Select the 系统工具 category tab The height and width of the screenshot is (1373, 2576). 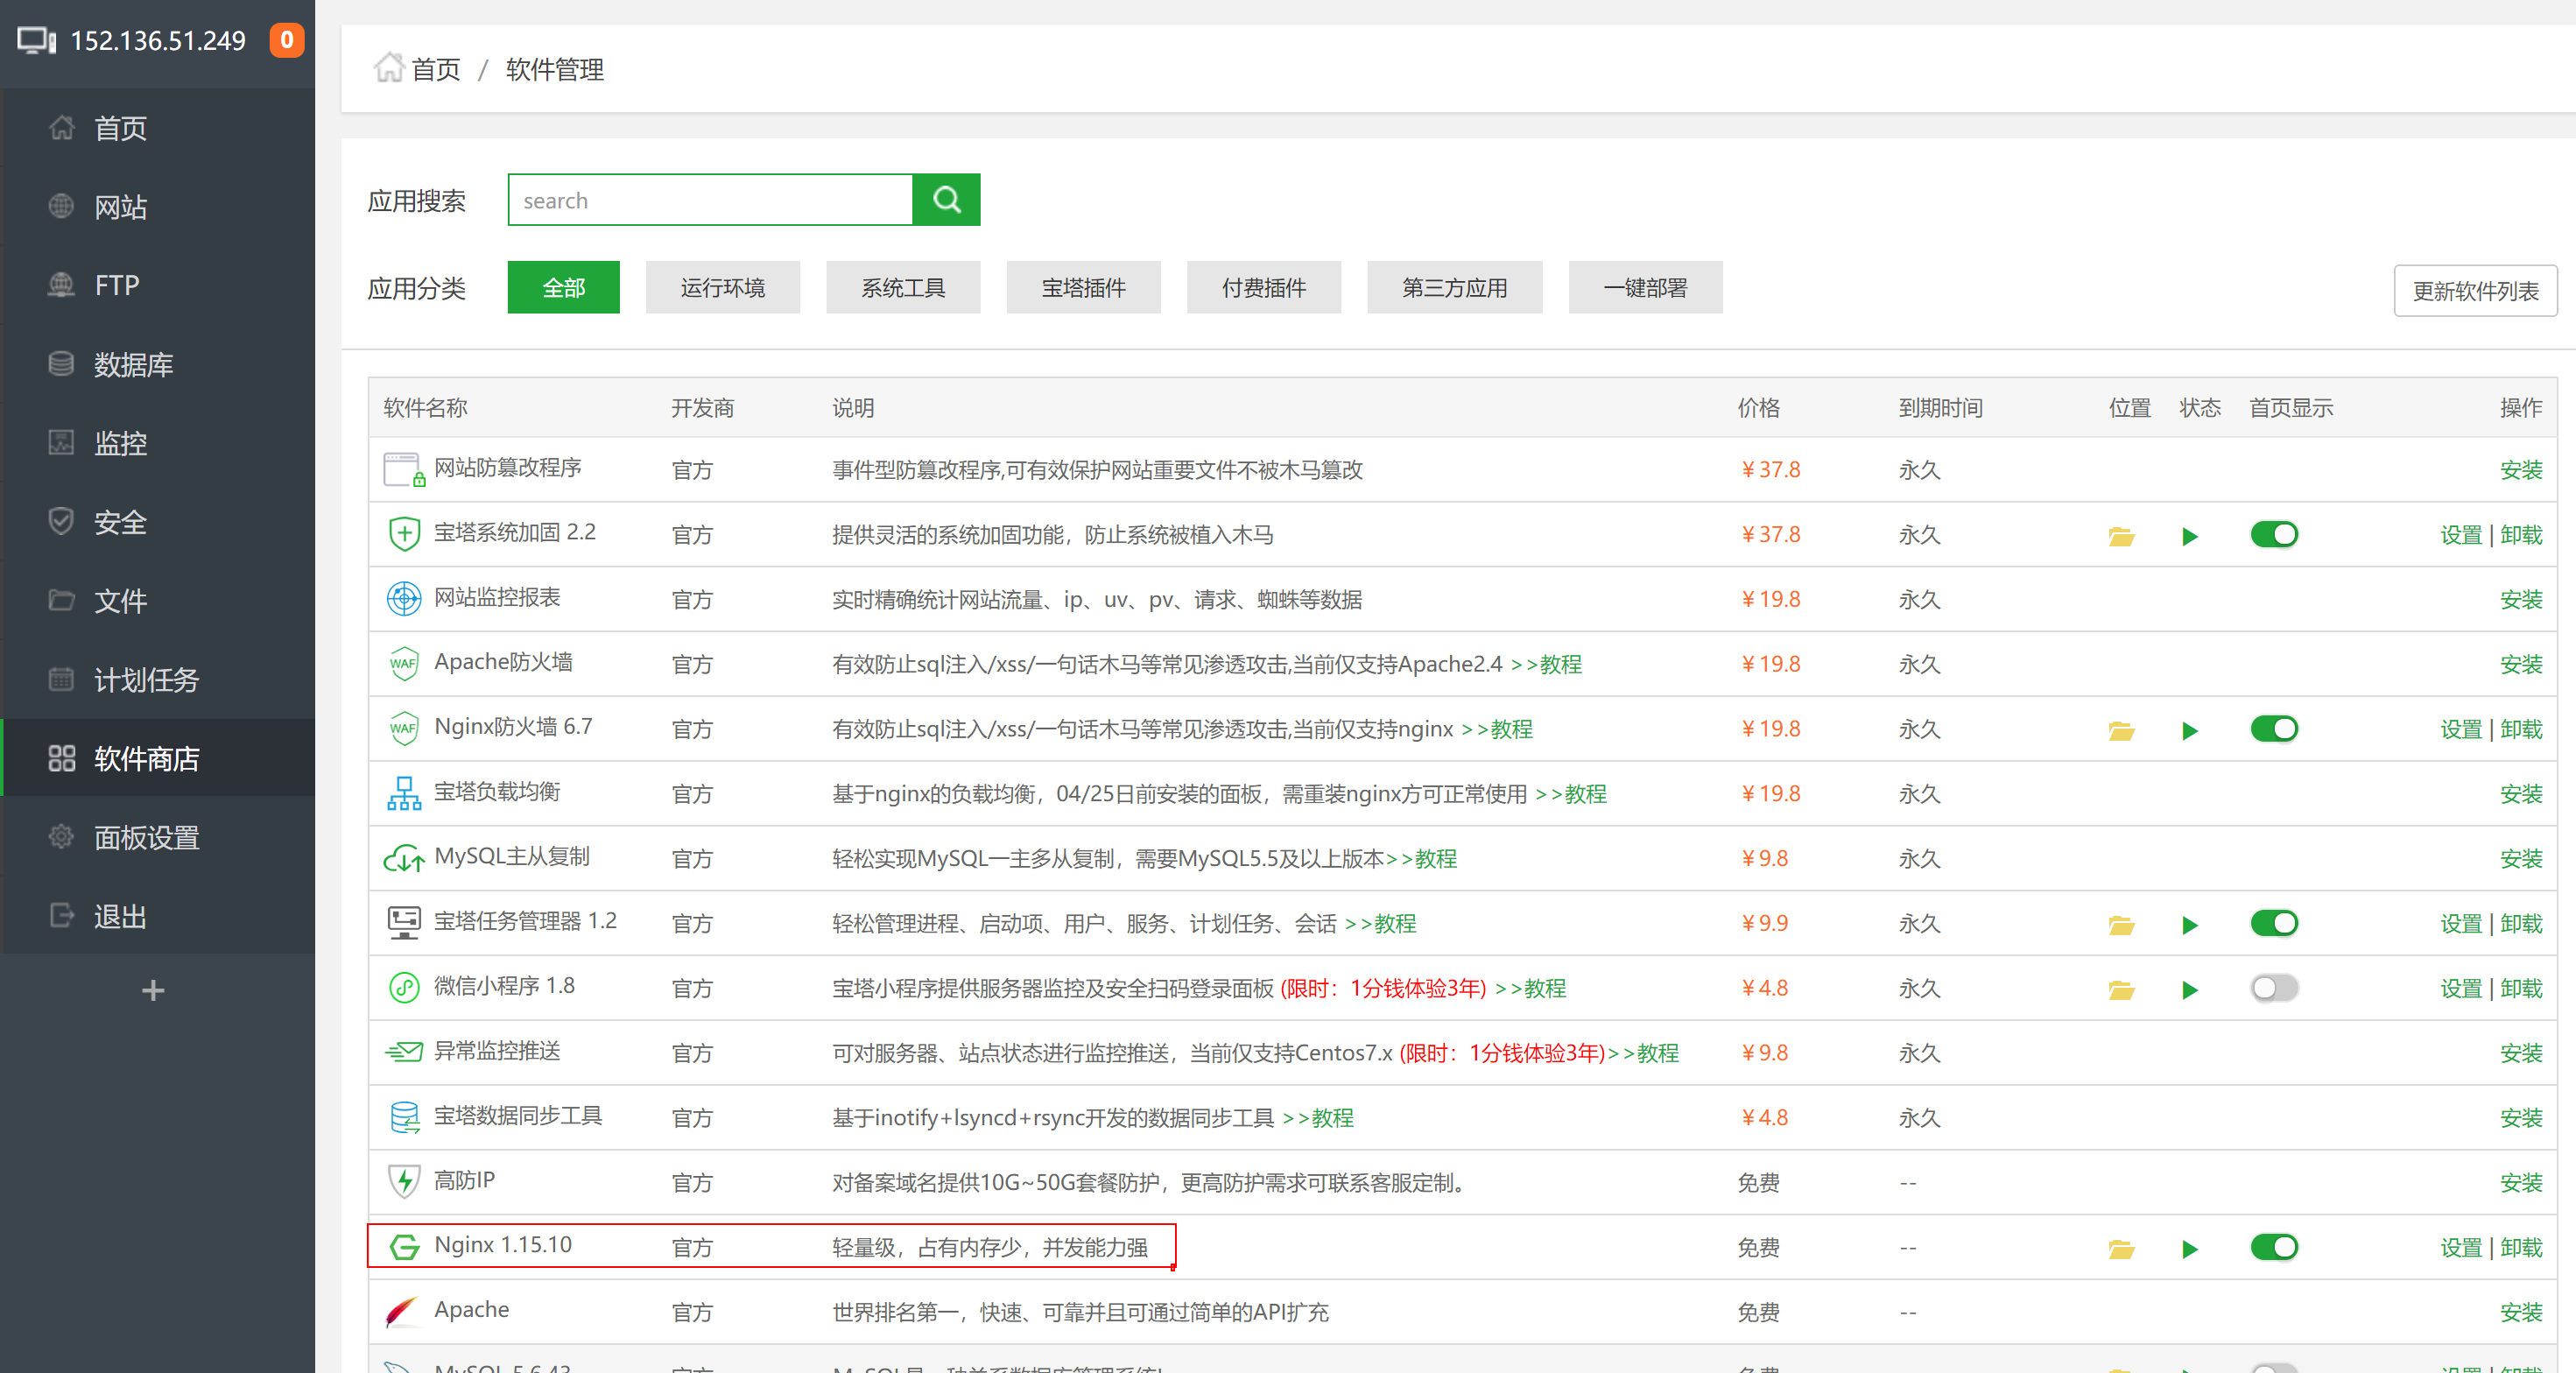coord(903,287)
